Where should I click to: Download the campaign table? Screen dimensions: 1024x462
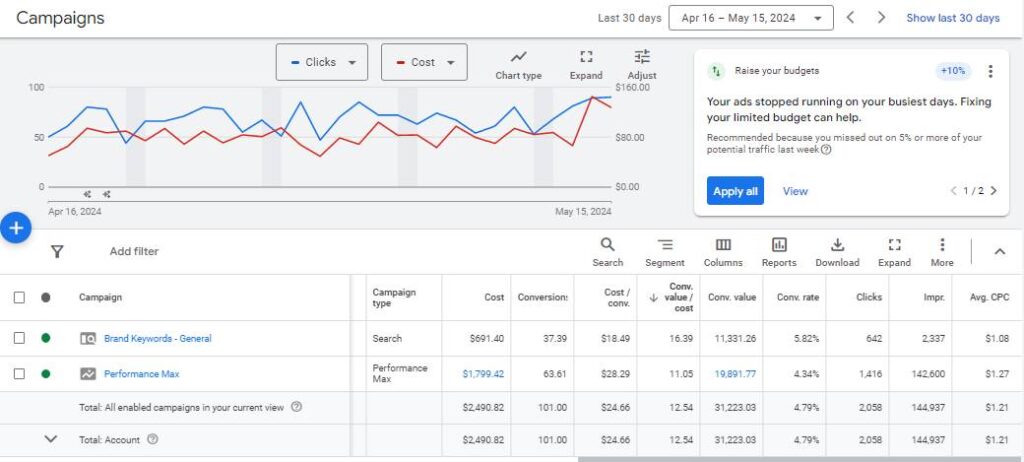[x=837, y=252]
